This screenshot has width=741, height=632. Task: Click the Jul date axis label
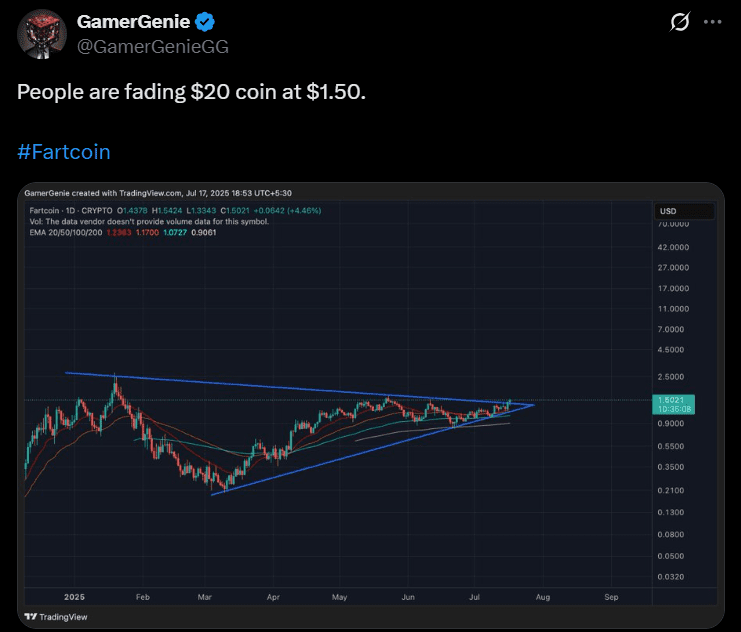(474, 597)
